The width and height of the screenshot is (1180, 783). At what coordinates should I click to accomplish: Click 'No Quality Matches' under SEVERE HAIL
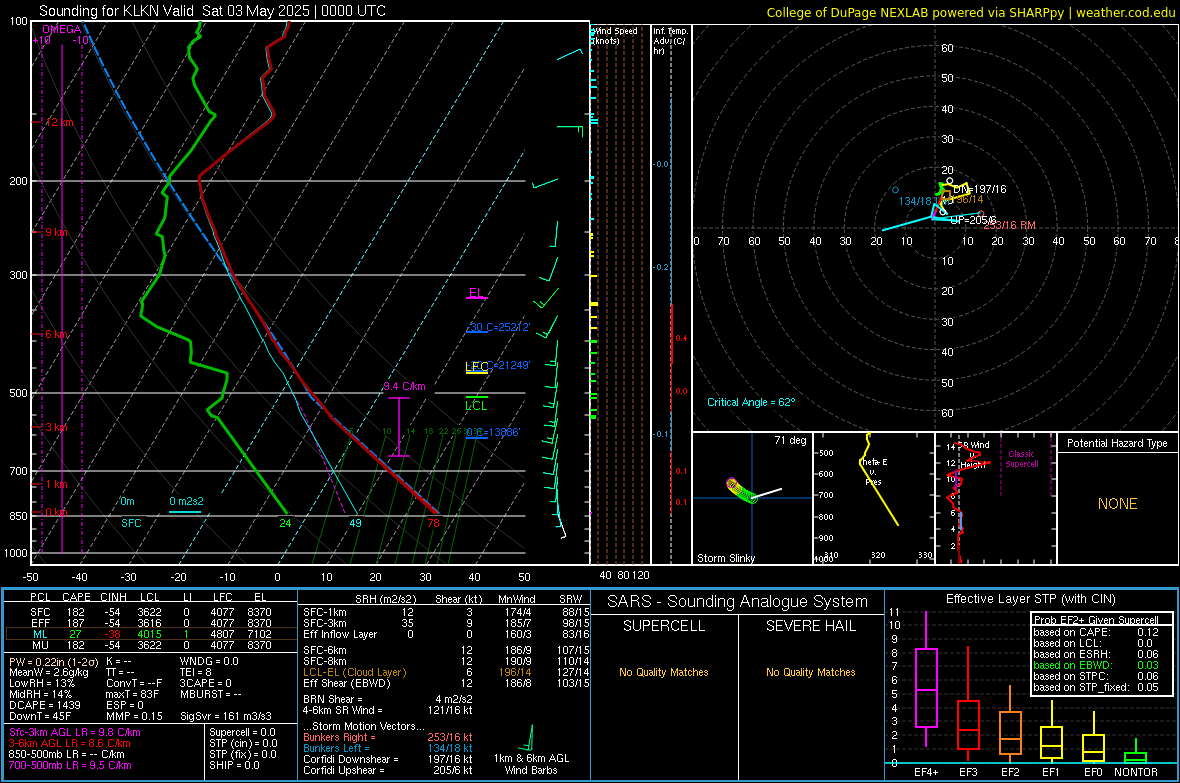pos(810,672)
